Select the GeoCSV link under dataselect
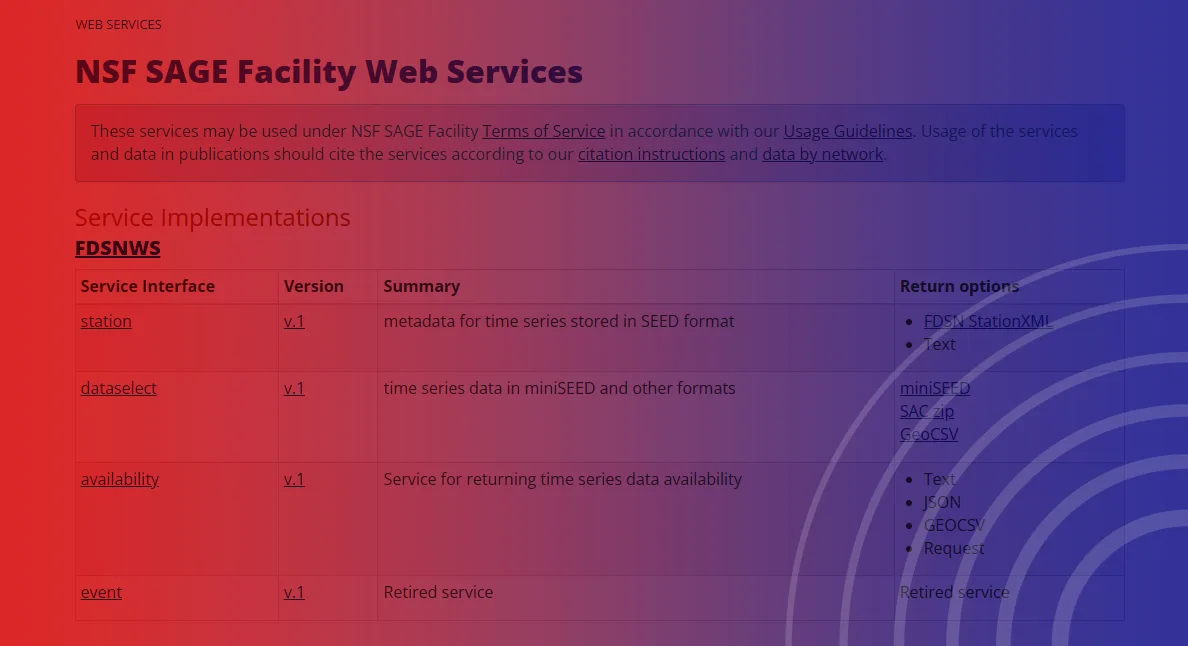Viewport: 1188px width, 646px height. [x=928, y=434]
